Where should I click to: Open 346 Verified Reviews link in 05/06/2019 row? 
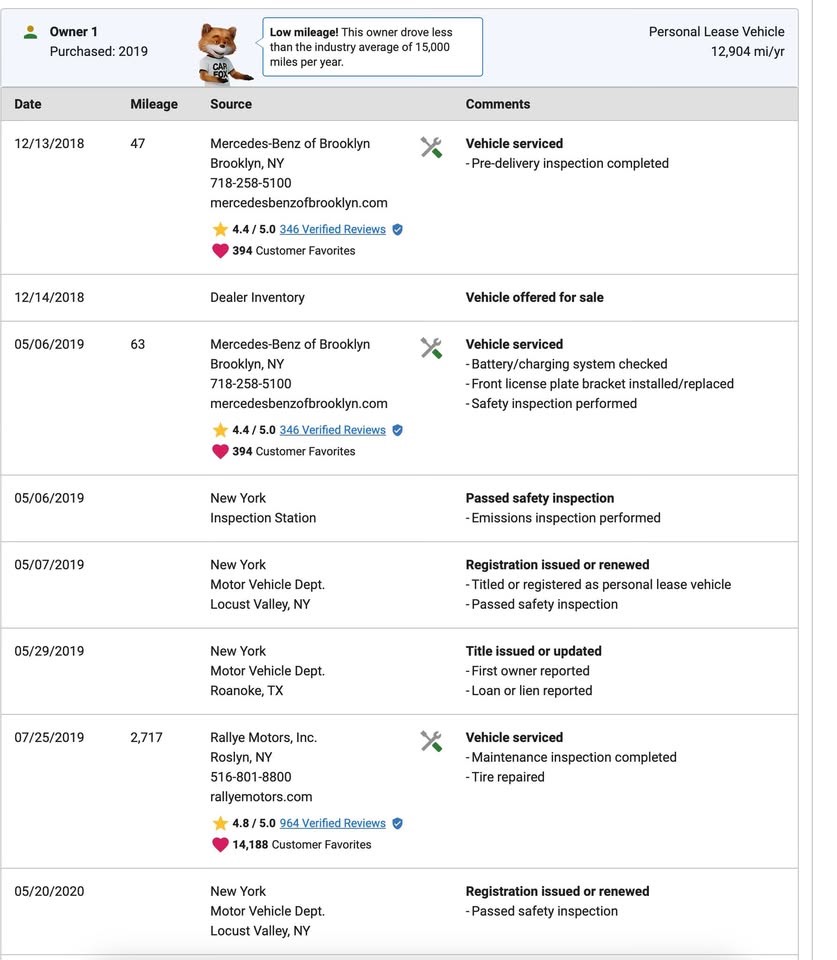coord(332,430)
